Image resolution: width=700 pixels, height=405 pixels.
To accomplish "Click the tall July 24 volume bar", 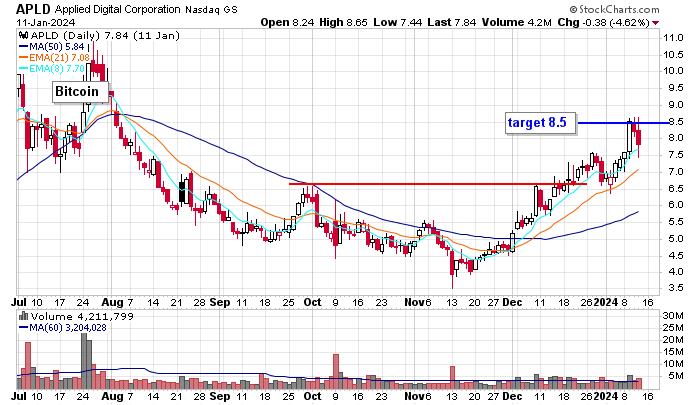I will point(84,361).
